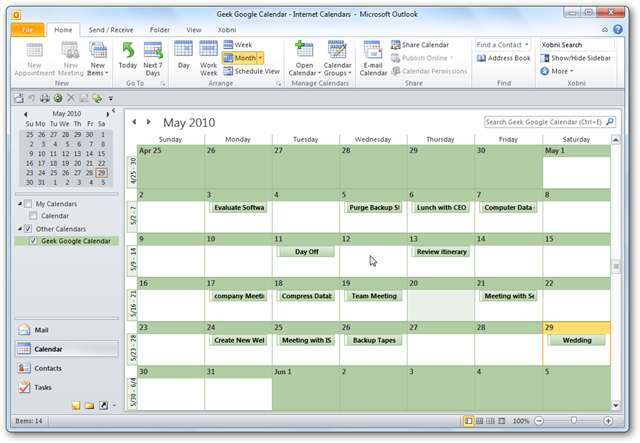Click the Notes icon in navigation pane
This screenshot has width=640, height=443.
[76, 405]
